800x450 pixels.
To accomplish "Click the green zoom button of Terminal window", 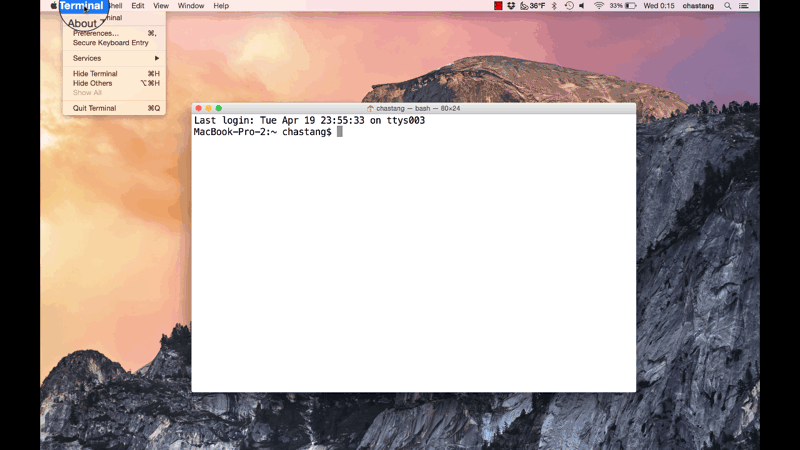I will click(219, 108).
